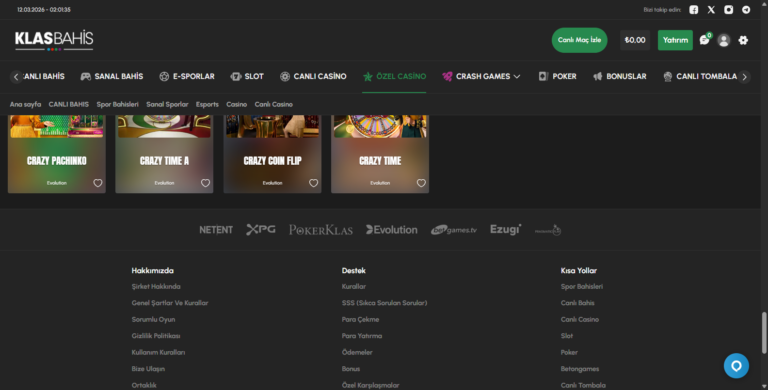Viewport: 768px width, 390px height.
Task: Open SSS (Sıkça Sorulan Sorular) link
Action: pyautogui.click(x=384, y=303)
